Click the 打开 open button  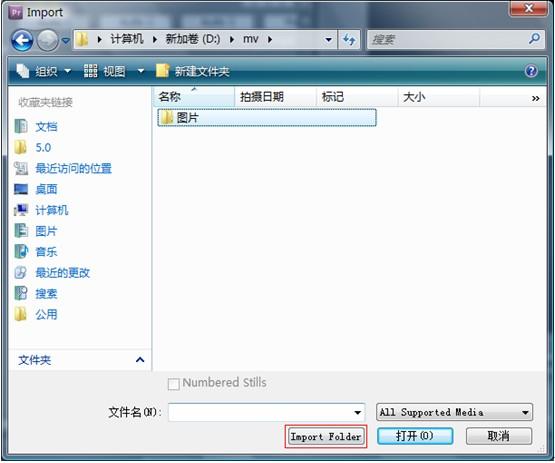(x=415, y=436)
